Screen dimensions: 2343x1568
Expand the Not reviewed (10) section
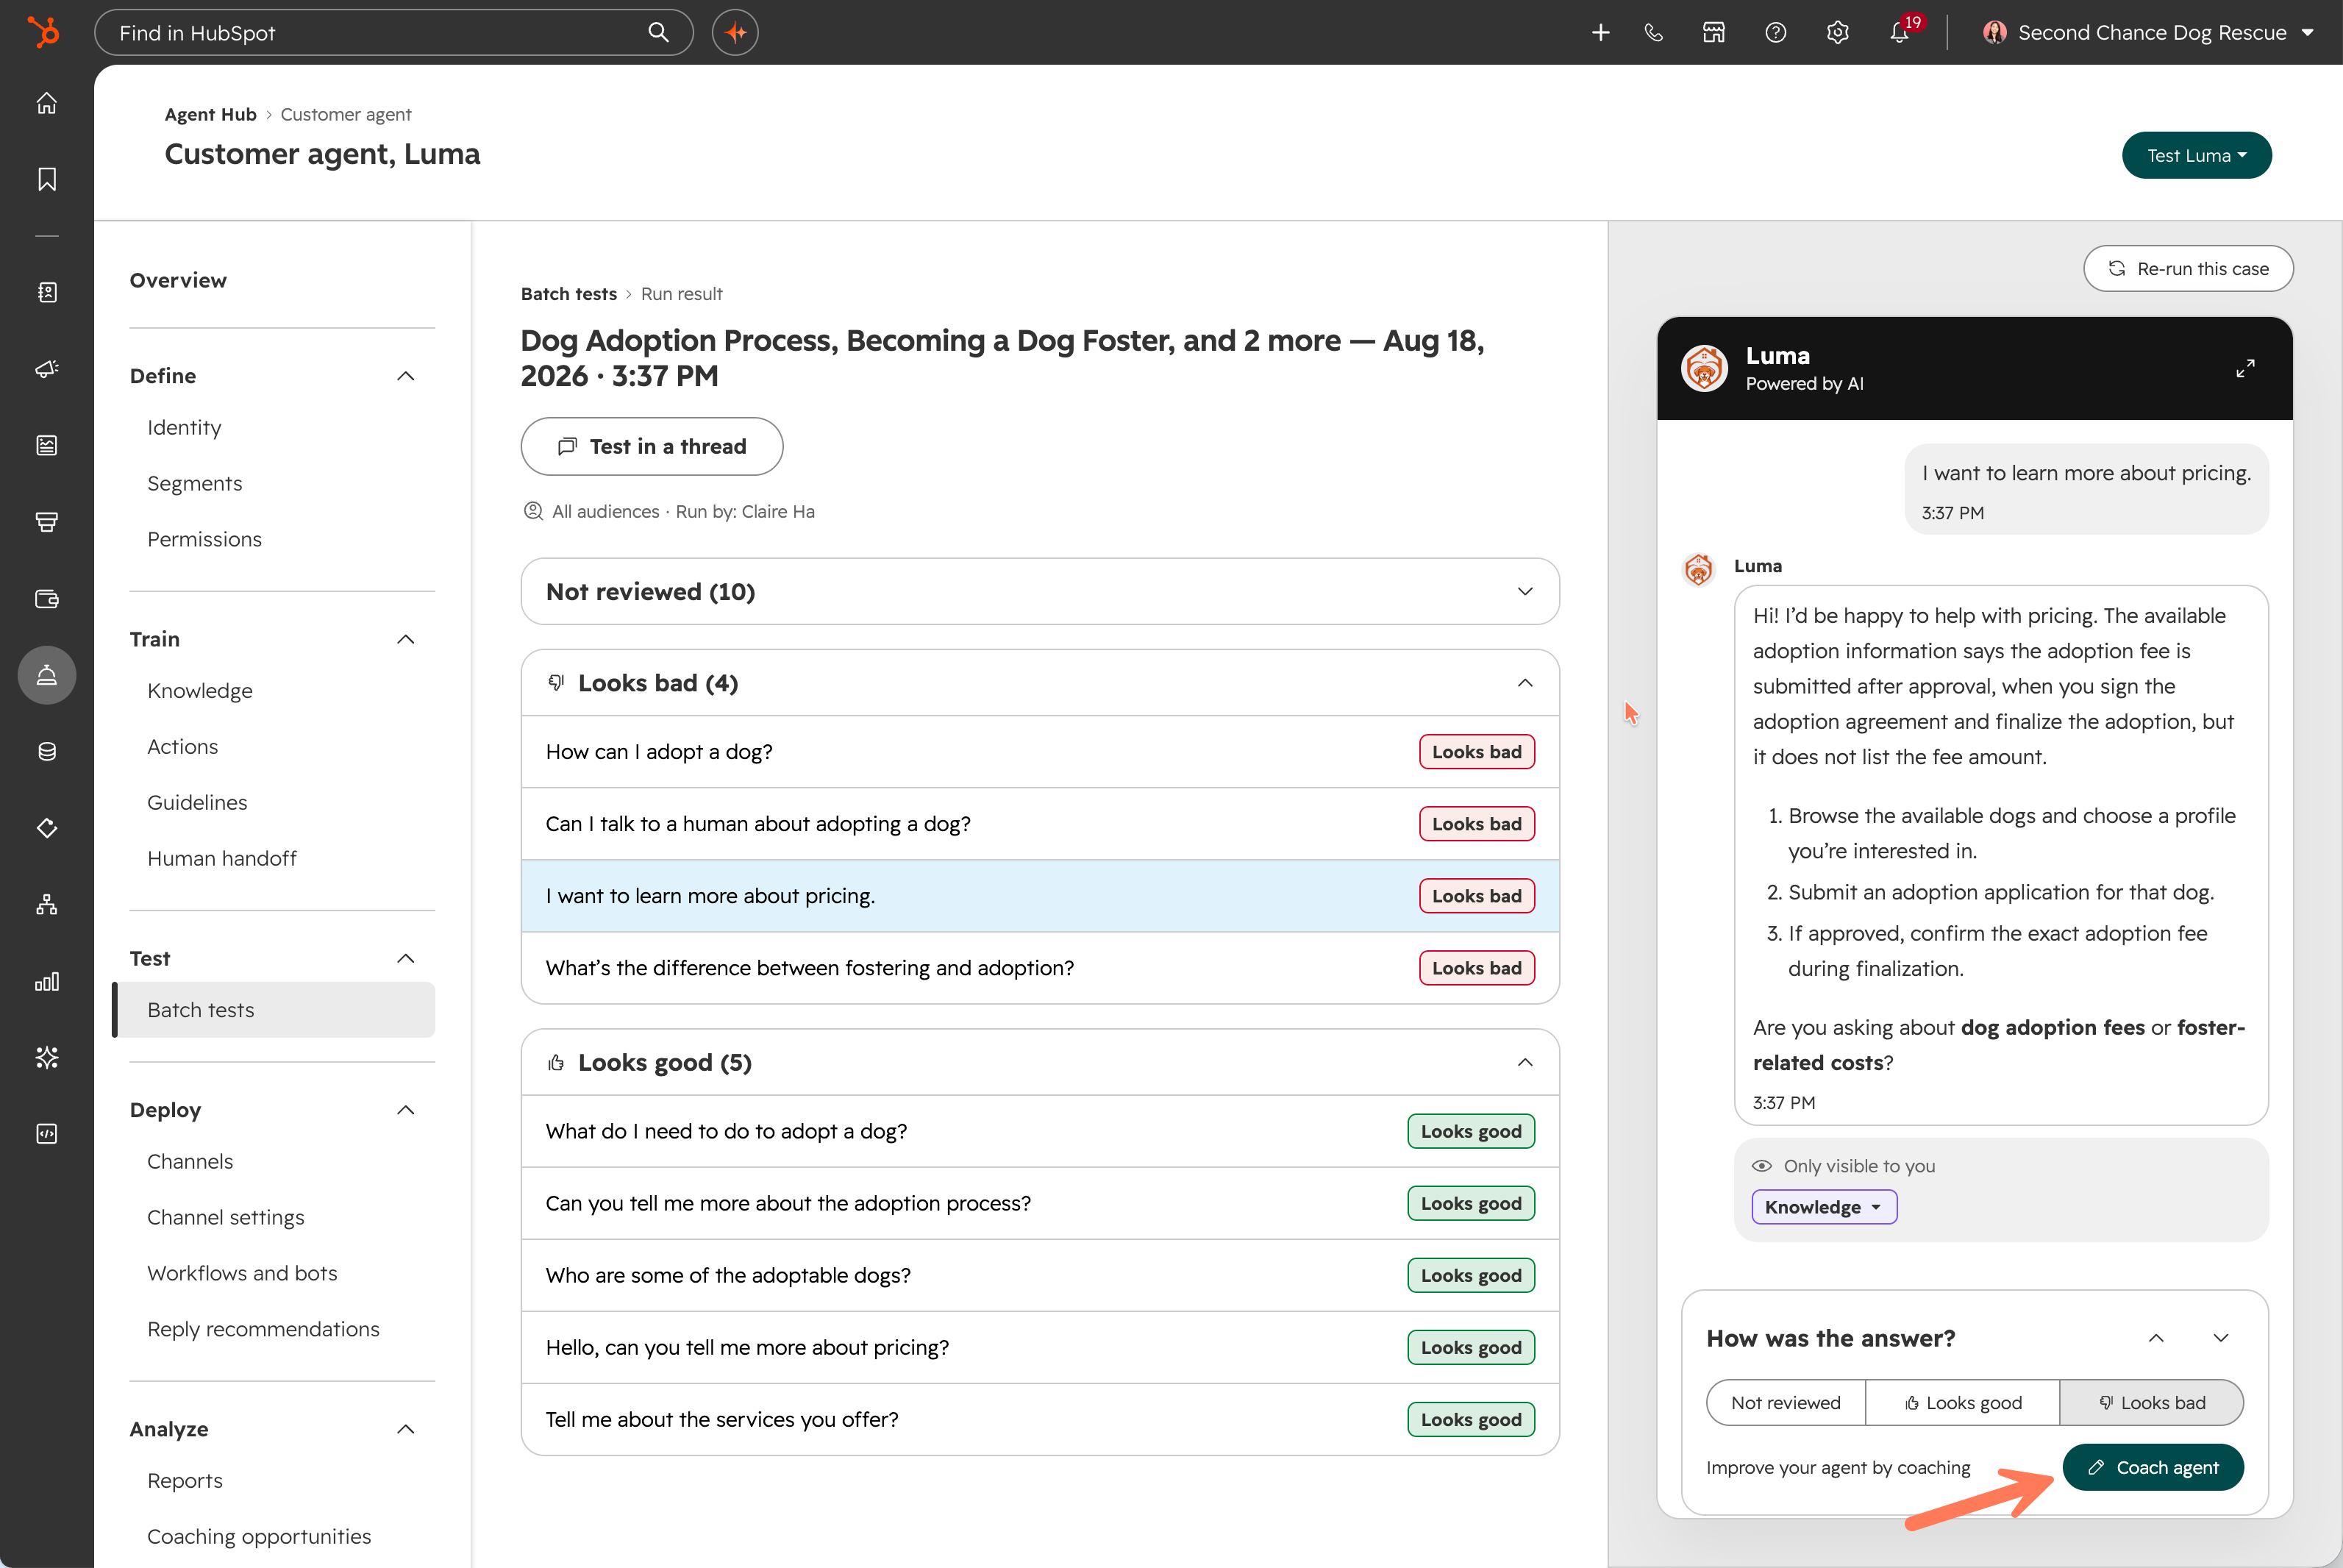[x=1040, y=591]
